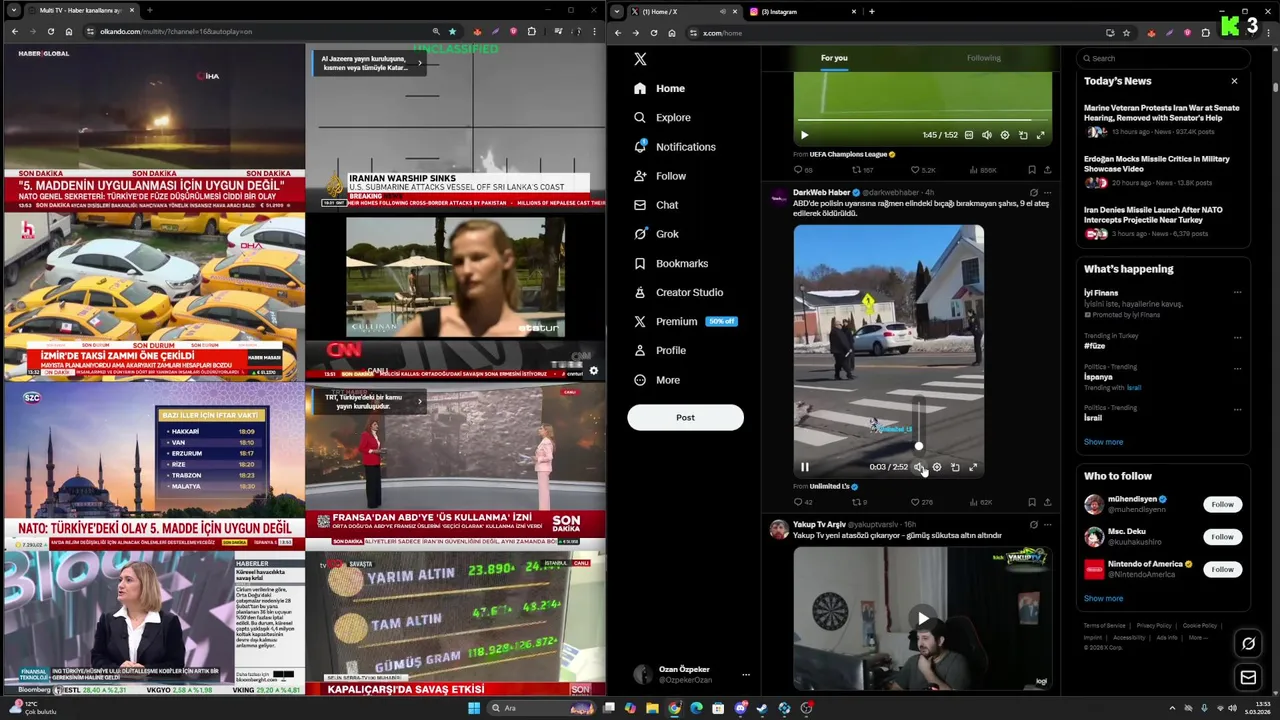1280x720 pixels.
Task: Like the DarkWeb Haber post with 276 likes
Action: pyautogui.click(x=921, y=502)
